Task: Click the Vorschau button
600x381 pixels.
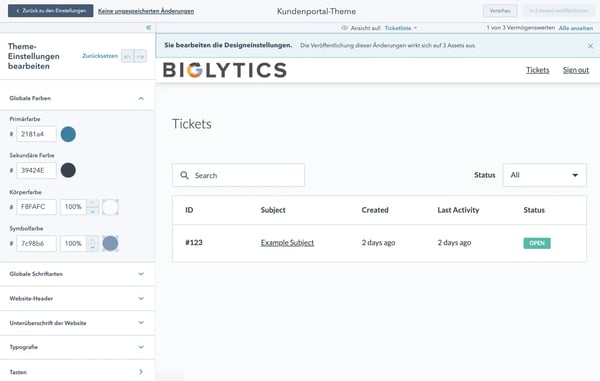Action: coord(500,11)
